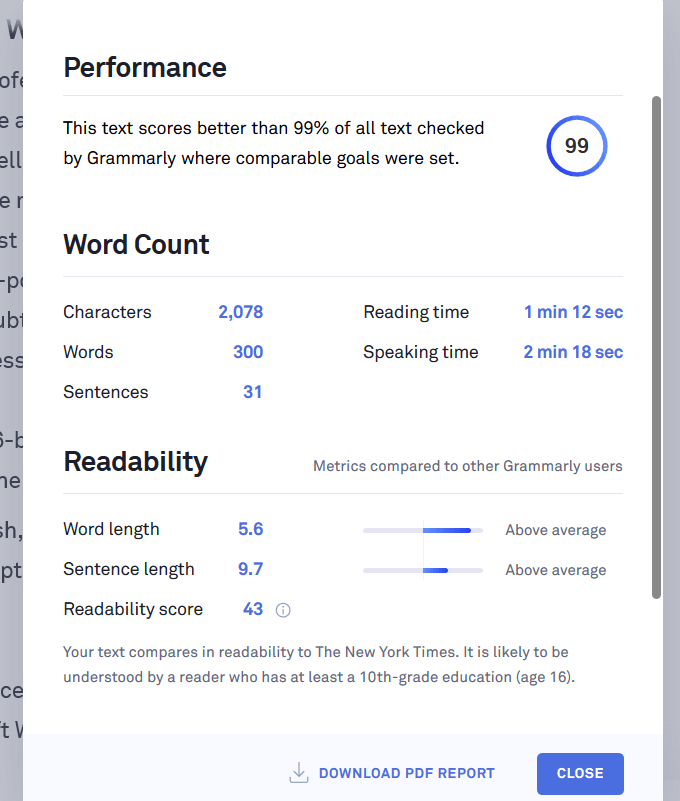Select the Characters count 2,078

click(240, 312)
